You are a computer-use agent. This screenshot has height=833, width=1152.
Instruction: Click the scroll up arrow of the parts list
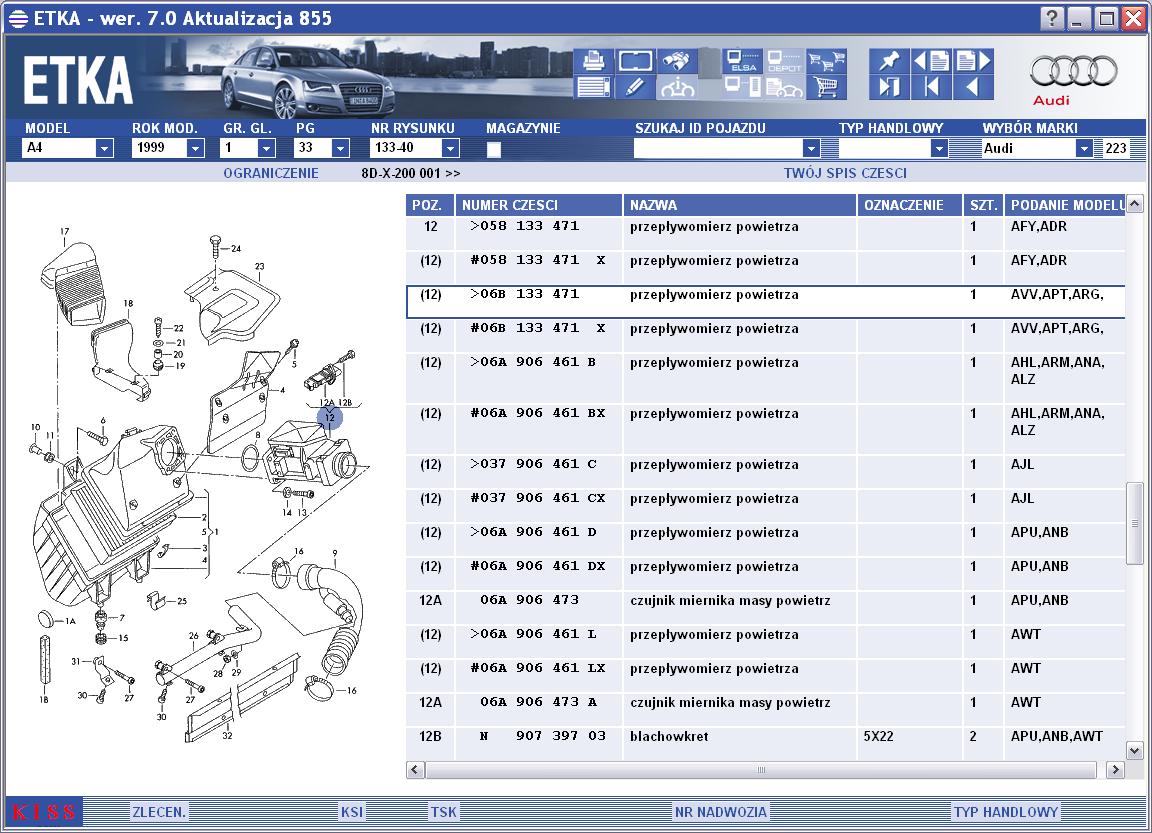[1134, 203]
